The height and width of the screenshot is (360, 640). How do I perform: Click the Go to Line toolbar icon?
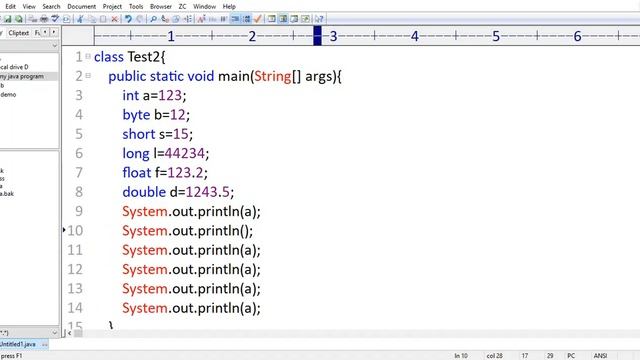188,19
